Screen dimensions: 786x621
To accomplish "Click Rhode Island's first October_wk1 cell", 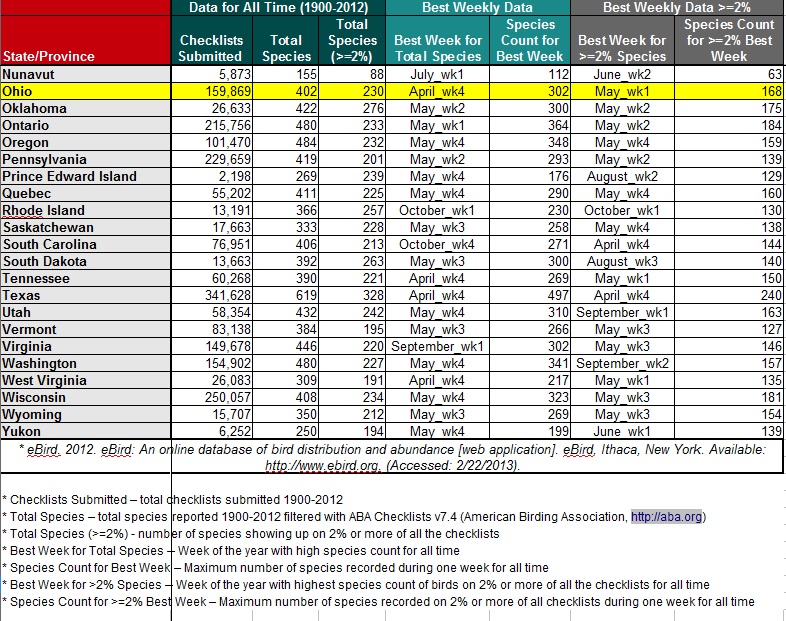I will click(x=438, y=211).
